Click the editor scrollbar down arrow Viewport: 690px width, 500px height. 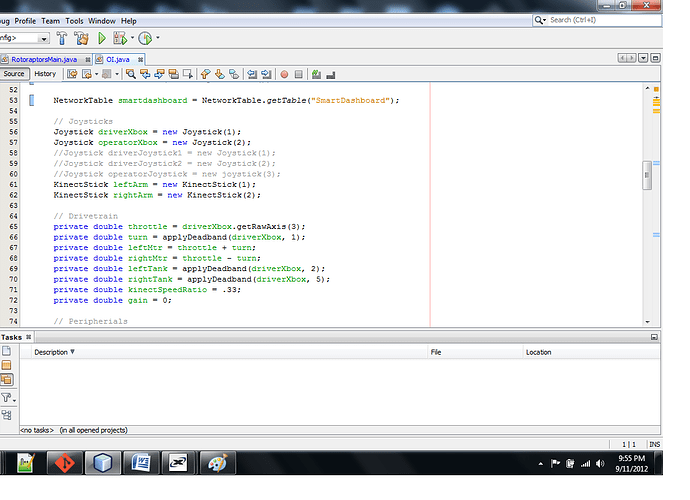click(x=647, y=322)
